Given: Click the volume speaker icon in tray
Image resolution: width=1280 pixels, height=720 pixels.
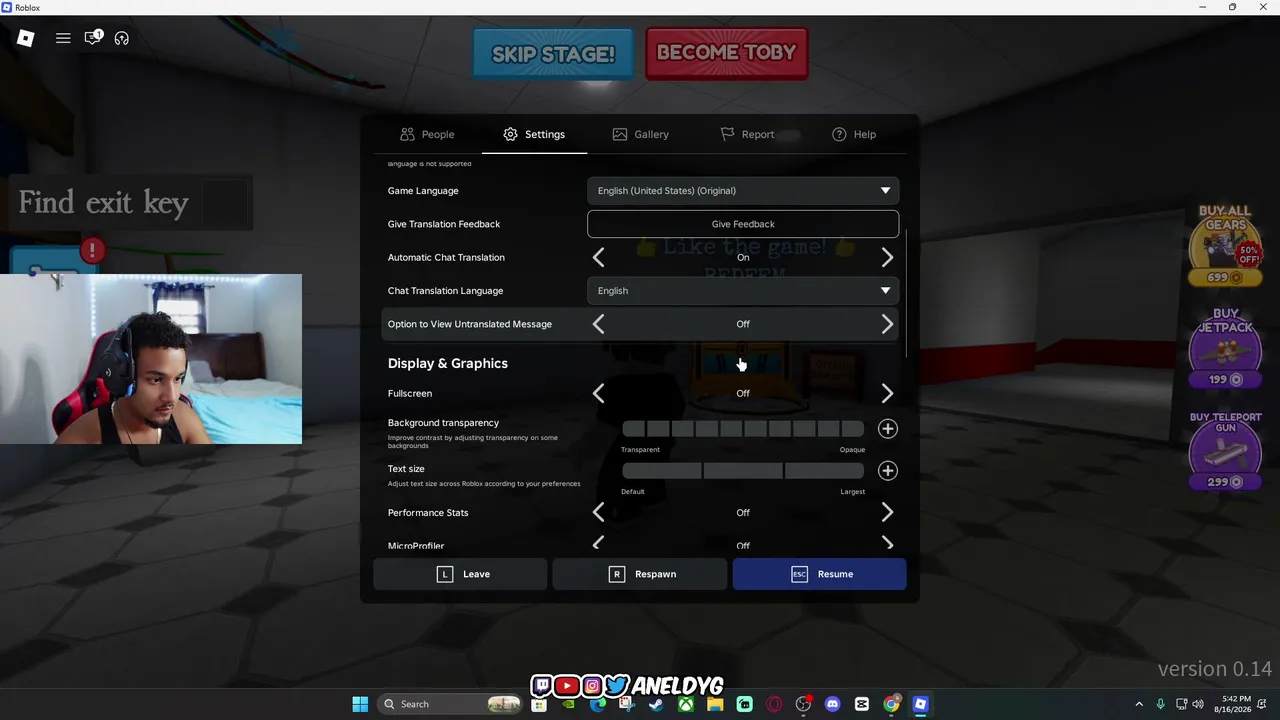Looking at the screenshot, I should [x=1198, y=704].
